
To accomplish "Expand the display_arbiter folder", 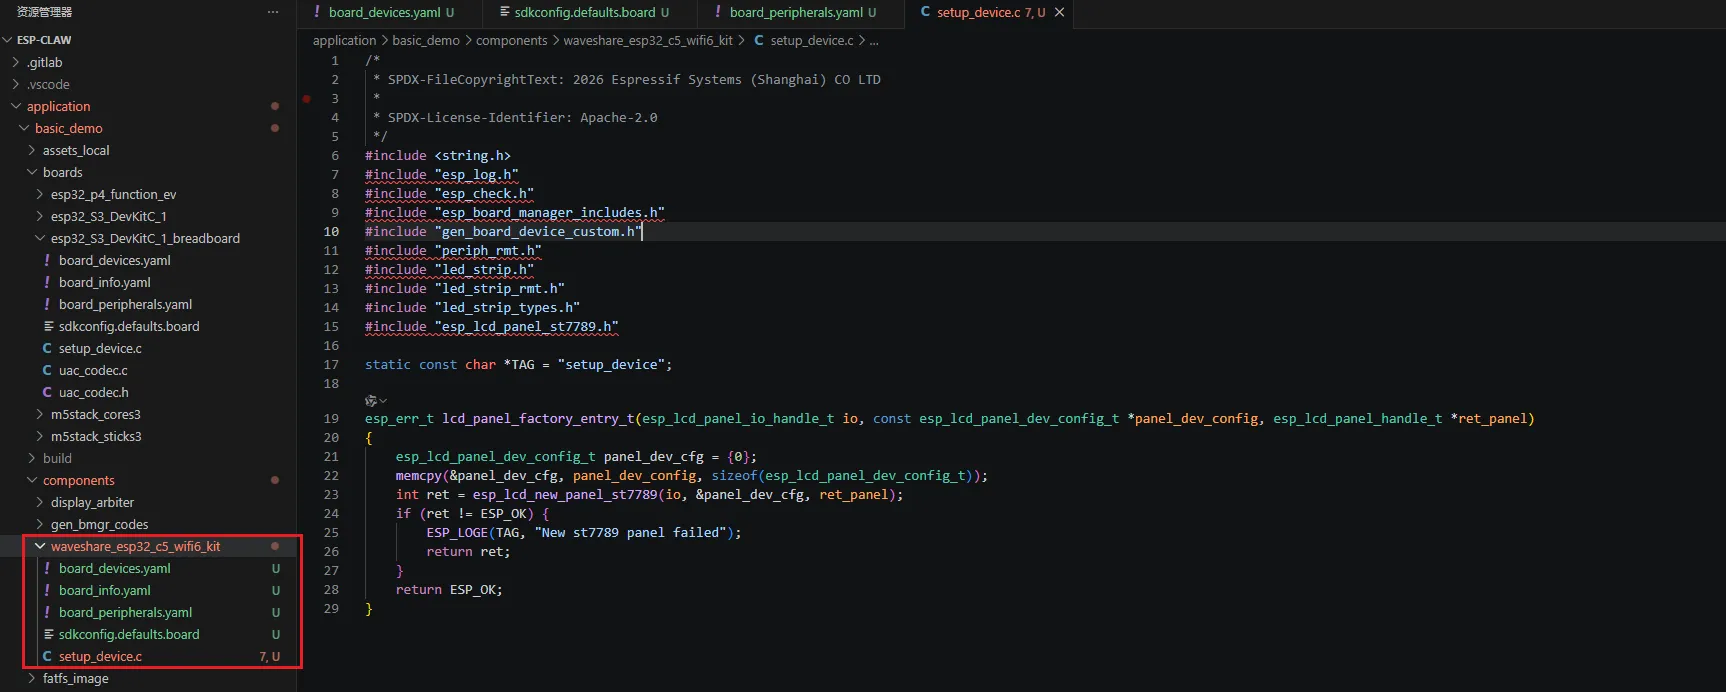I will tap(92, 503).
